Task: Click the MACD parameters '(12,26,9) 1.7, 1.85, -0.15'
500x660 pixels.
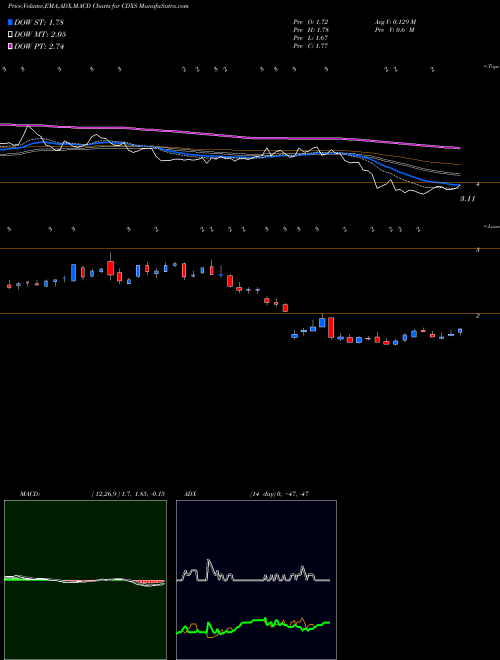Action: coord(128,494)
